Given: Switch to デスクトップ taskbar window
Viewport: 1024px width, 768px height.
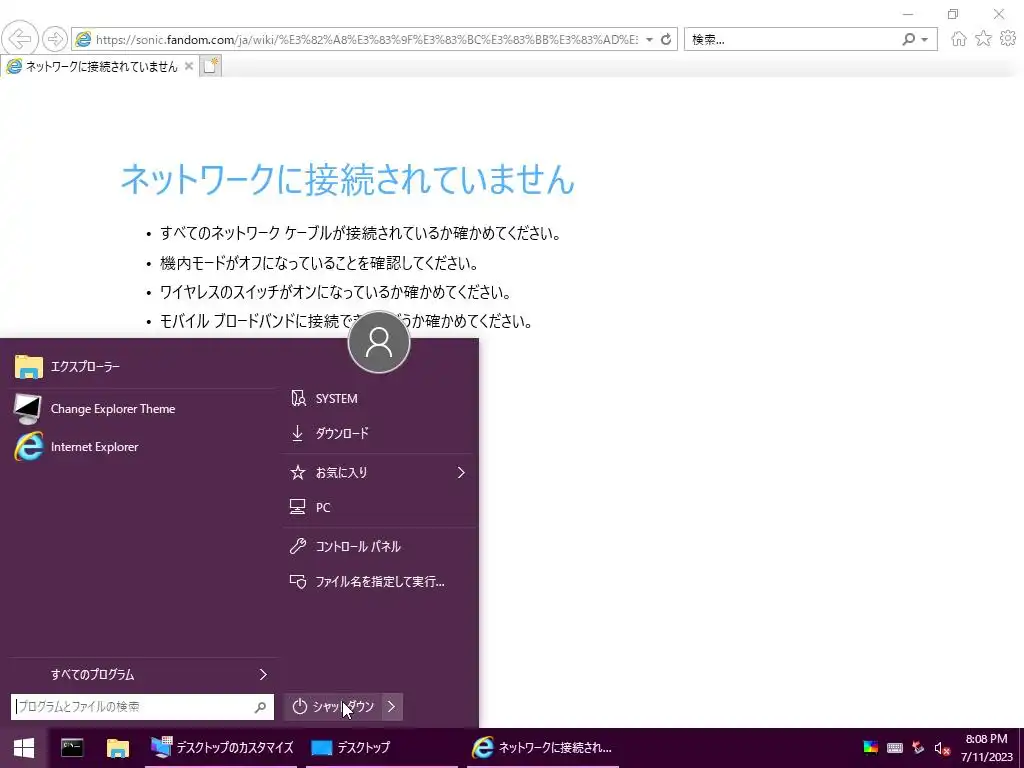Looking at the screenshot, I should 382,748.
